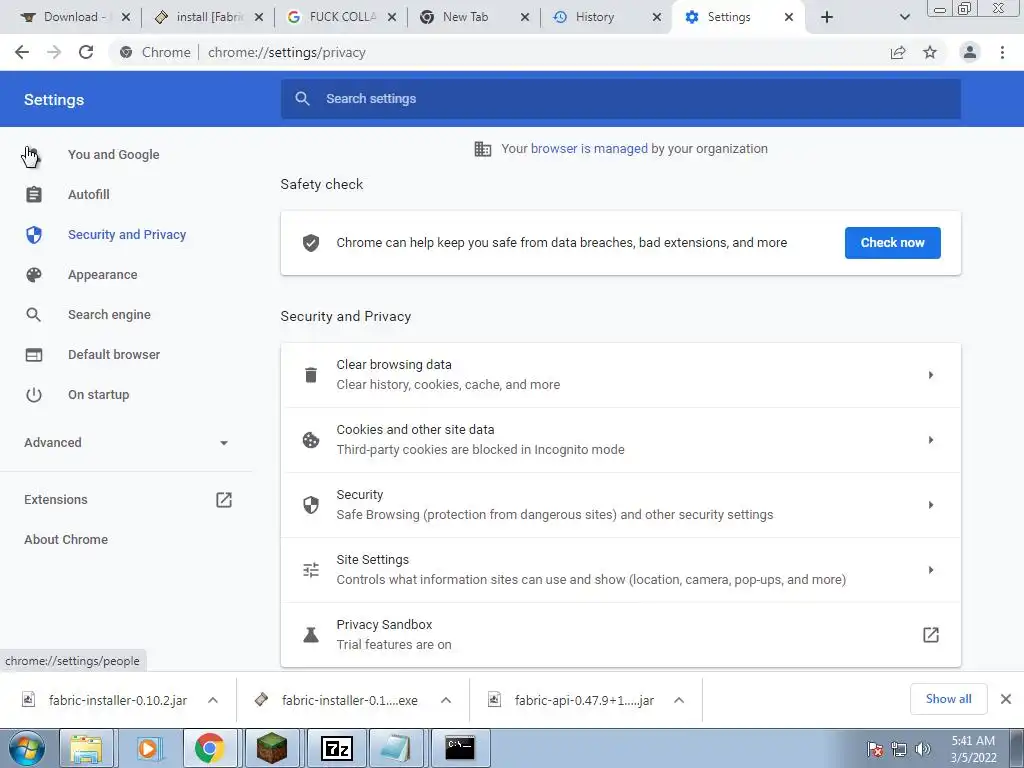Viewport: 1024px width, 768px height.
Task: Click the sliders icon for Site Settings
Action: (x=311, y=569)
